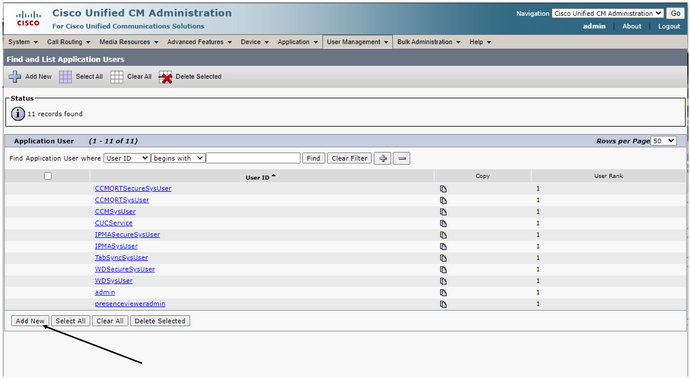Click the bottom Add New button

[30, 321]
